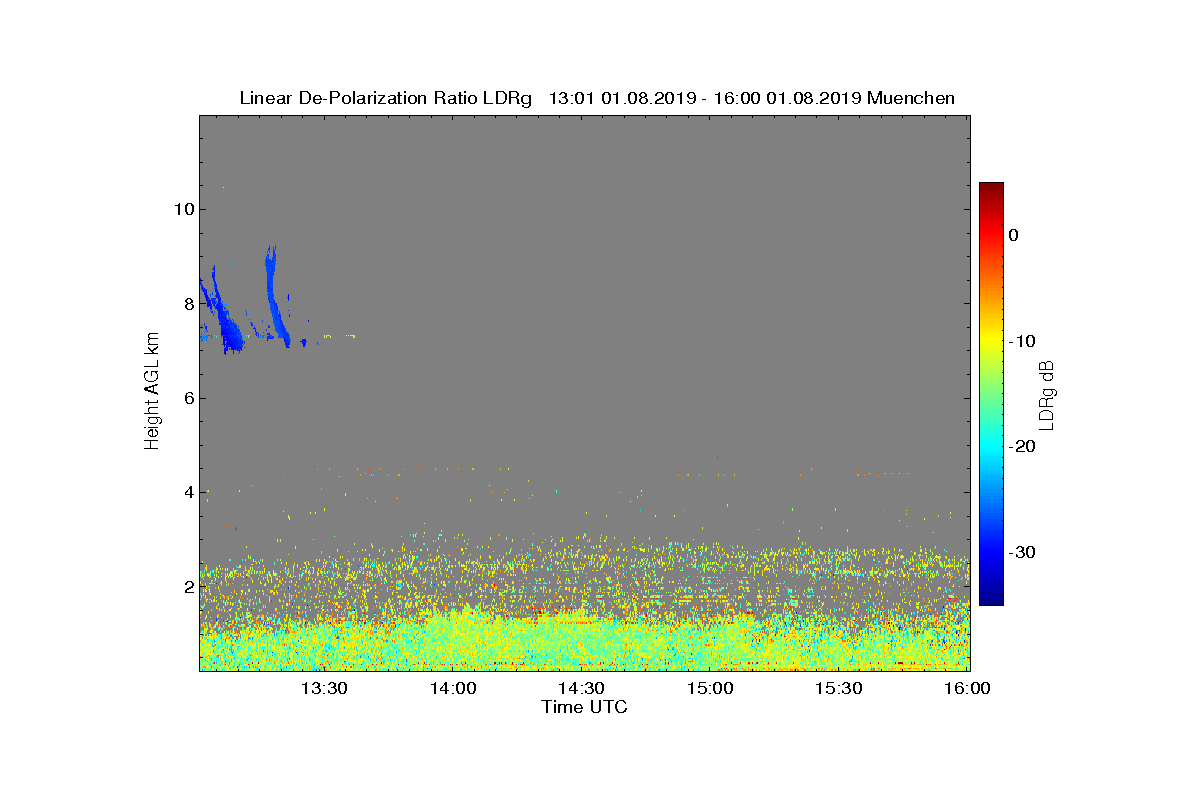Click the -10 value on colorbar scale
Screen dimensions: 1200x800
pyautogui.click(x=1022, y=341)
